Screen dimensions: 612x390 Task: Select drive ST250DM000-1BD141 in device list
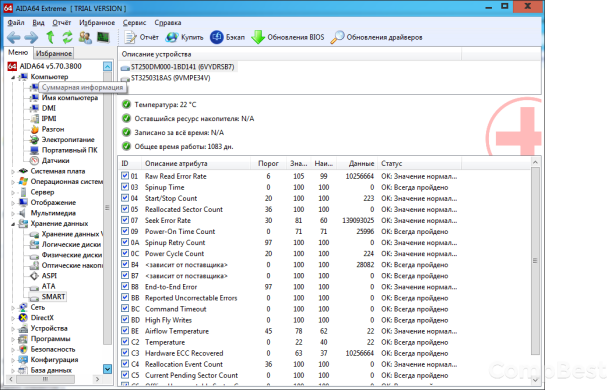(182, 67)
